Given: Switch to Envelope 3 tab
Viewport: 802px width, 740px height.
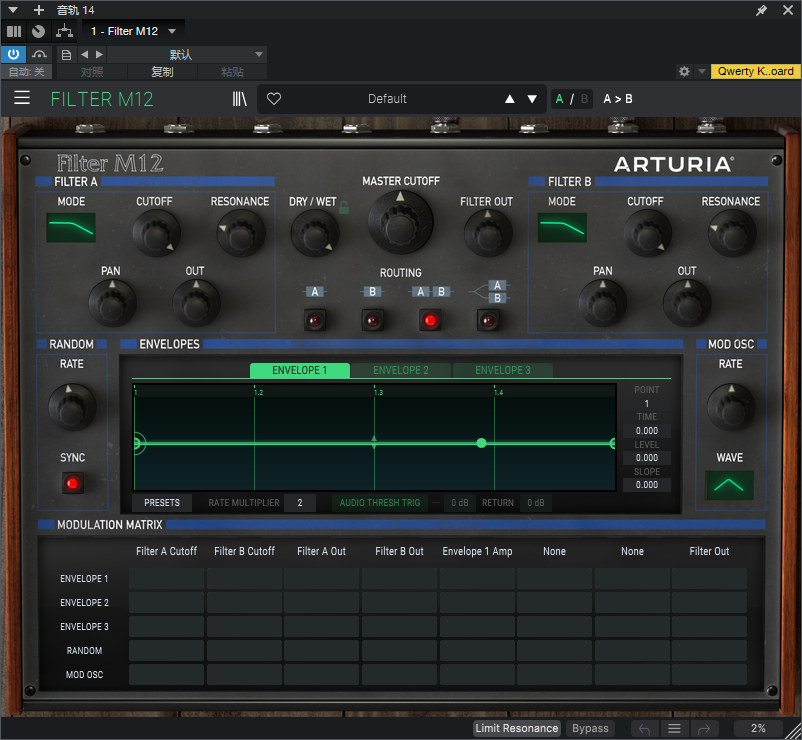Looking at the screenshot, I should coord(502,370).
